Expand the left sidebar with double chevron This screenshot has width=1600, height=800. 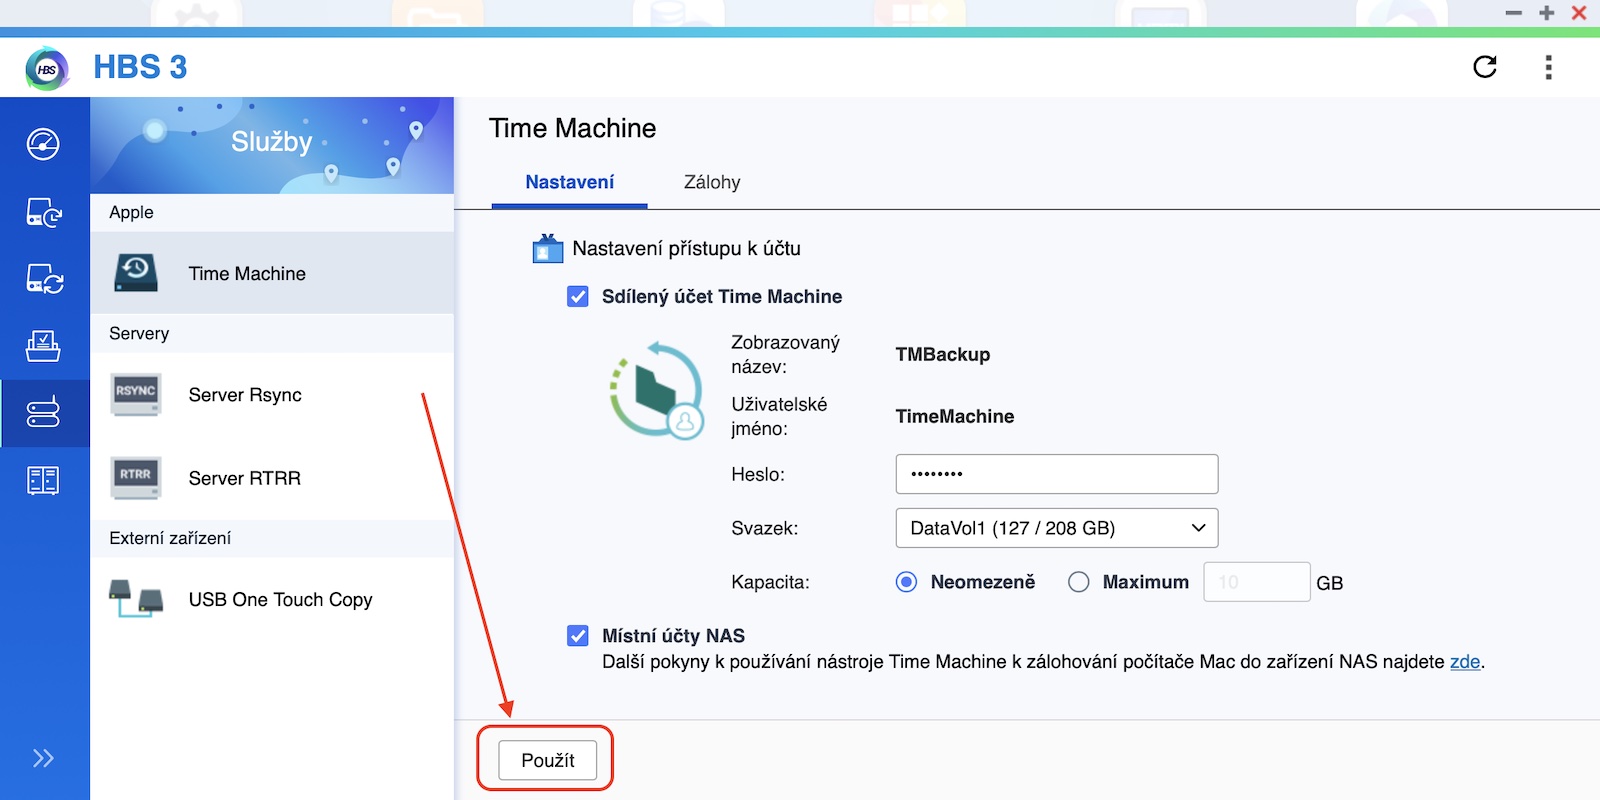click(43, 758)
